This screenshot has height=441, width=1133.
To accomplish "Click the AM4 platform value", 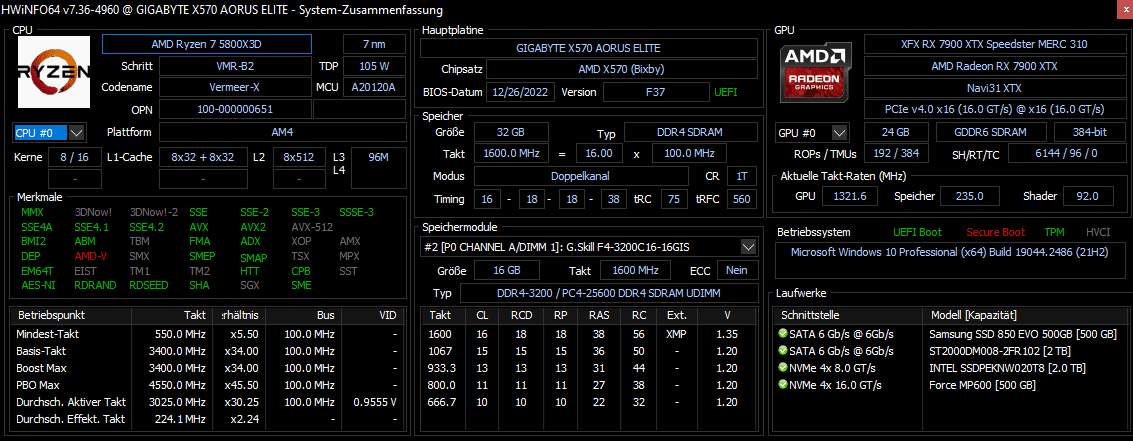I will [x=282, y=132].
